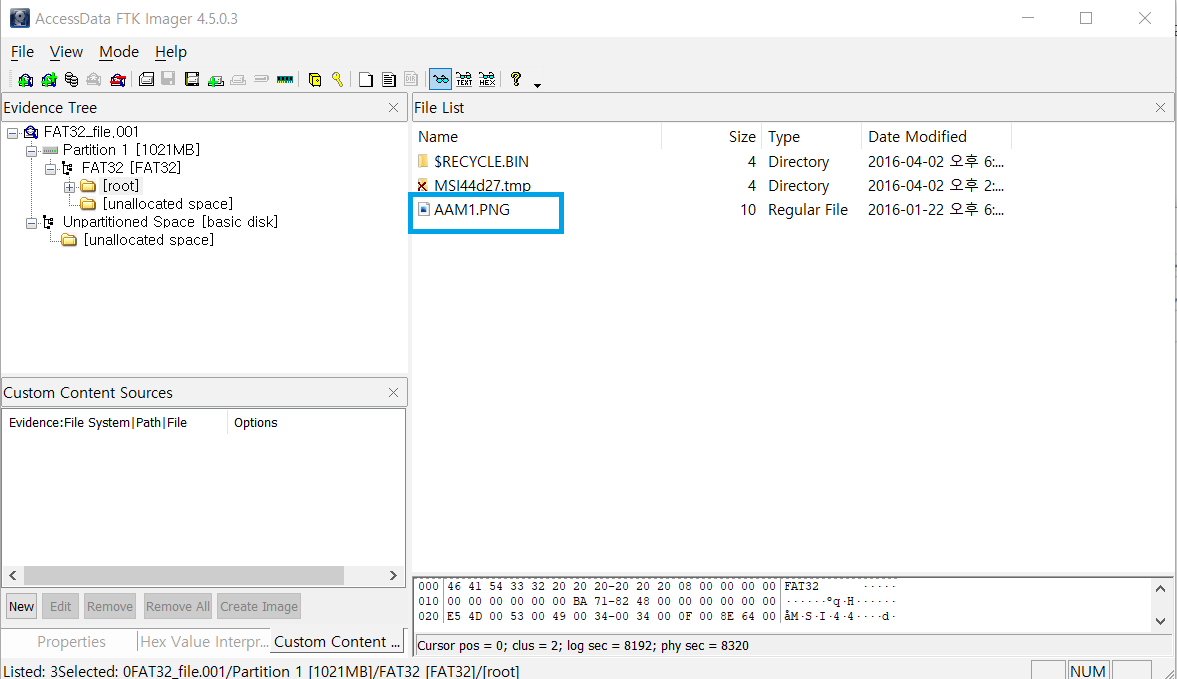Click right arrow of Custom Content scrollbar
The height and width of the screenshot is (679, 1177).
pos(393,575)
